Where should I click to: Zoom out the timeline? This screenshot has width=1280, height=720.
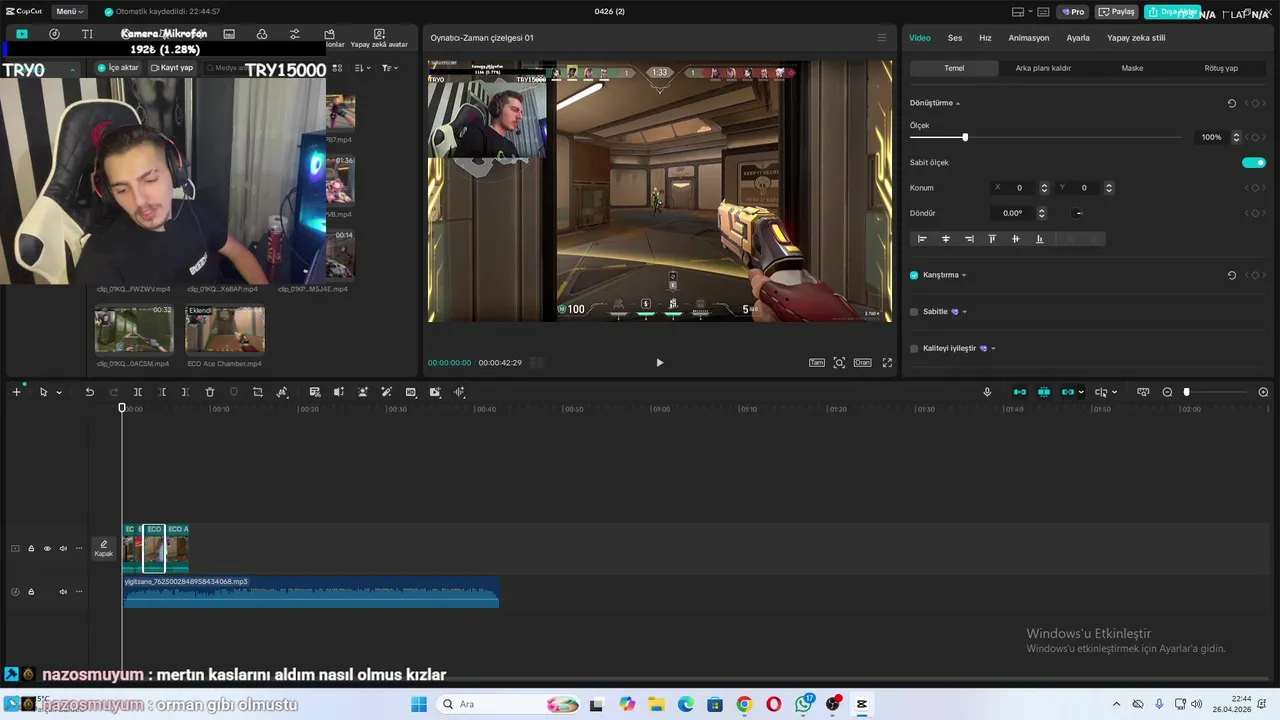point(1167,392)
